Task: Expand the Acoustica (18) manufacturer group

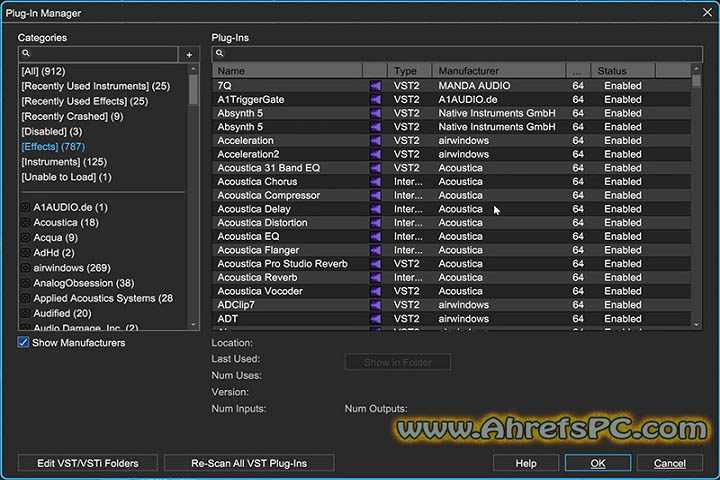Action: click(x=26, y=223)
